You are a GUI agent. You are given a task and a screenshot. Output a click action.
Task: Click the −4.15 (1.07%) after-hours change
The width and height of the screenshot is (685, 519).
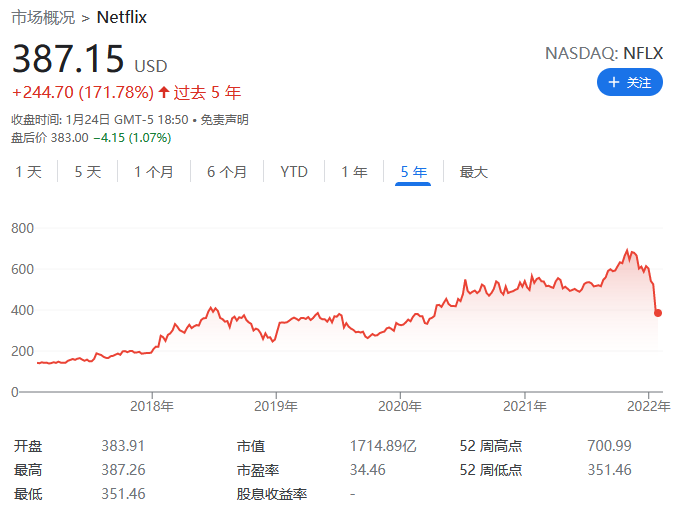pos(132,138)
